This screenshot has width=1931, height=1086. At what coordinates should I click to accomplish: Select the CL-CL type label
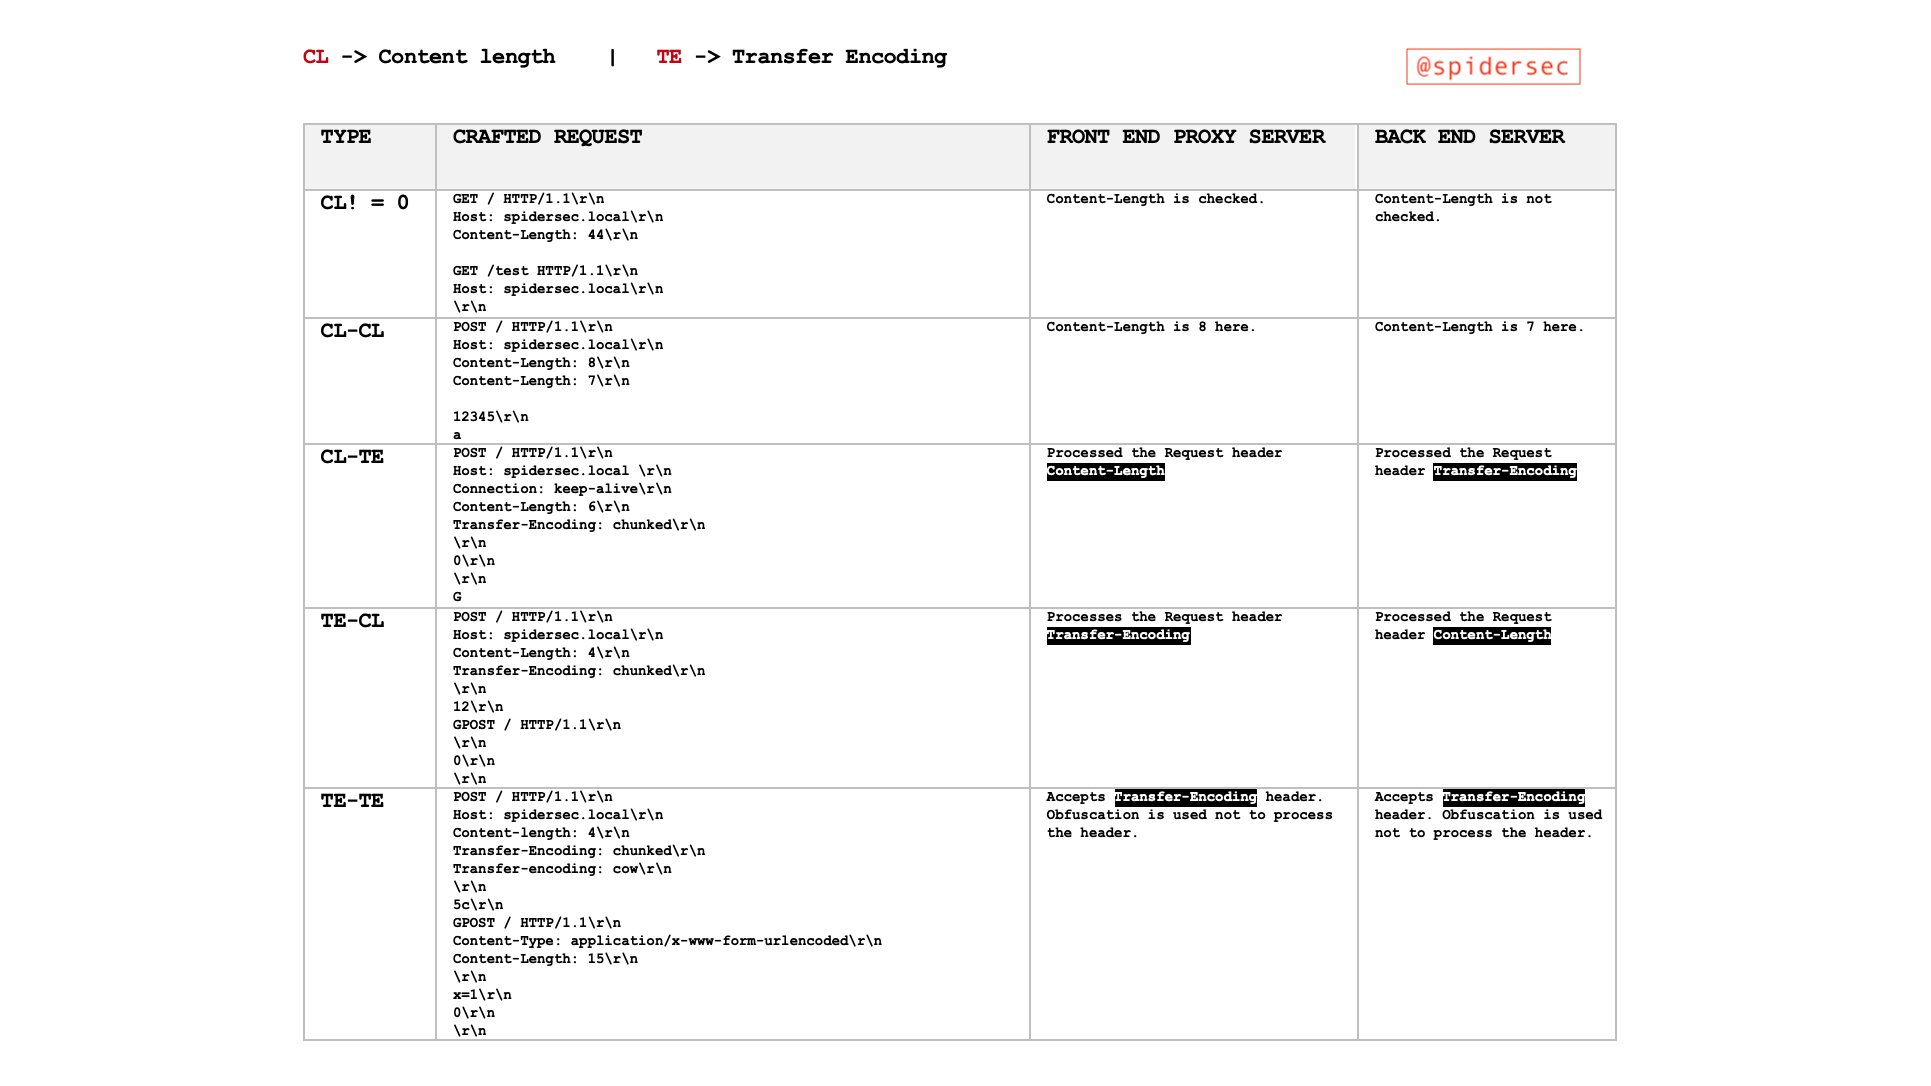click(x=352, y=331)
